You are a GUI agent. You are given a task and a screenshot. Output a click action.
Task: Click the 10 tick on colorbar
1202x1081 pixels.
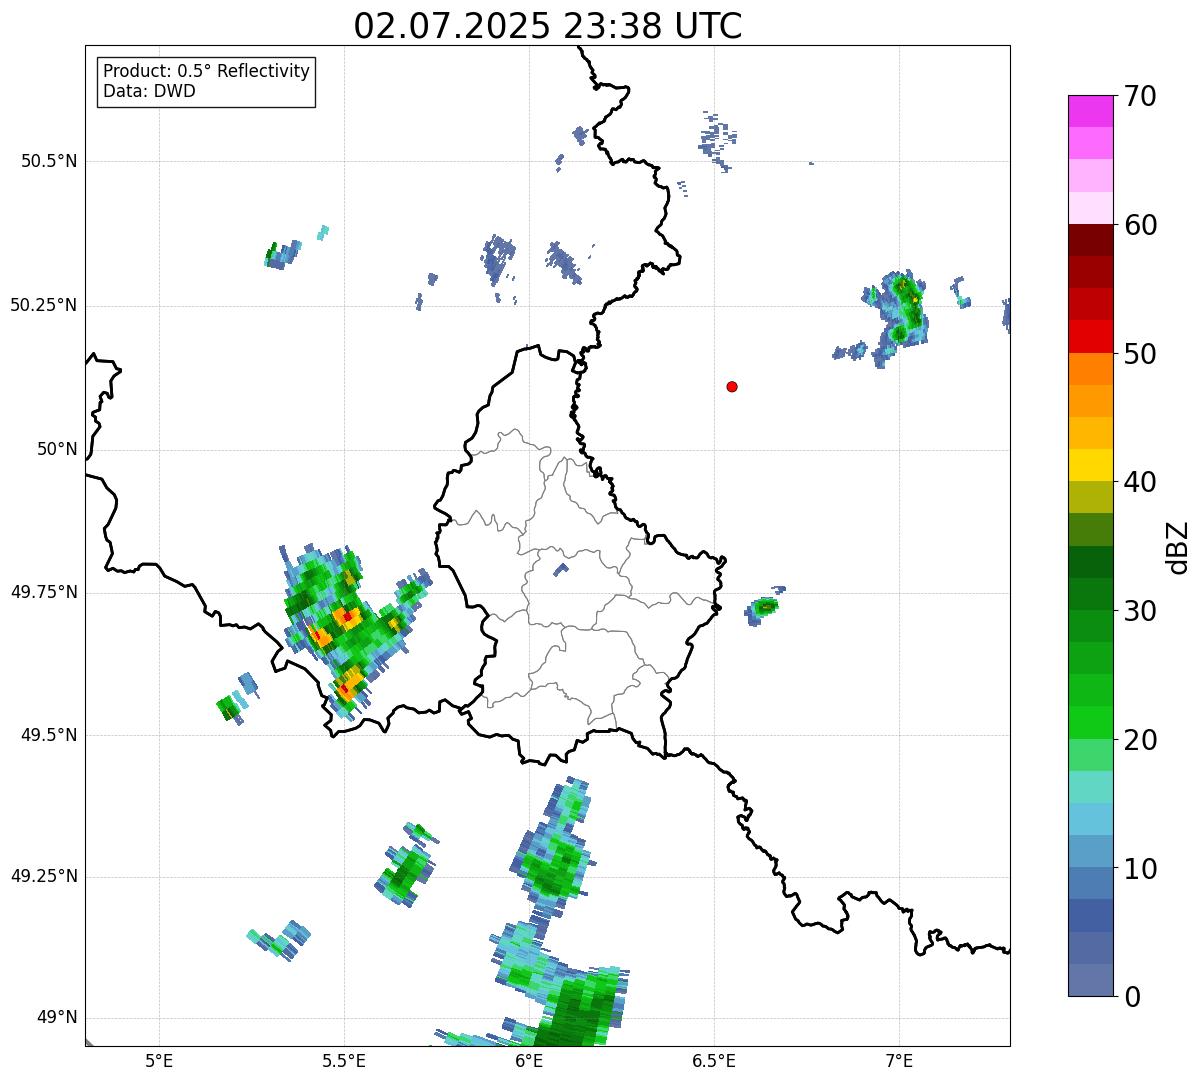coord(1140,868)
